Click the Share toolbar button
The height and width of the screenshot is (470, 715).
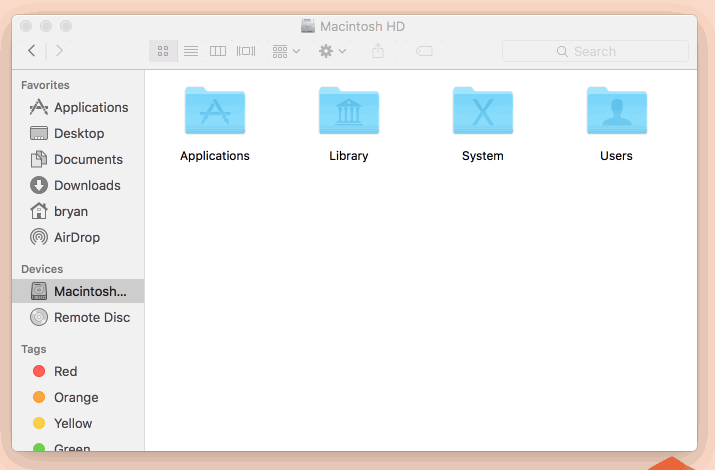pyautogui.click(x=378, y=51)
